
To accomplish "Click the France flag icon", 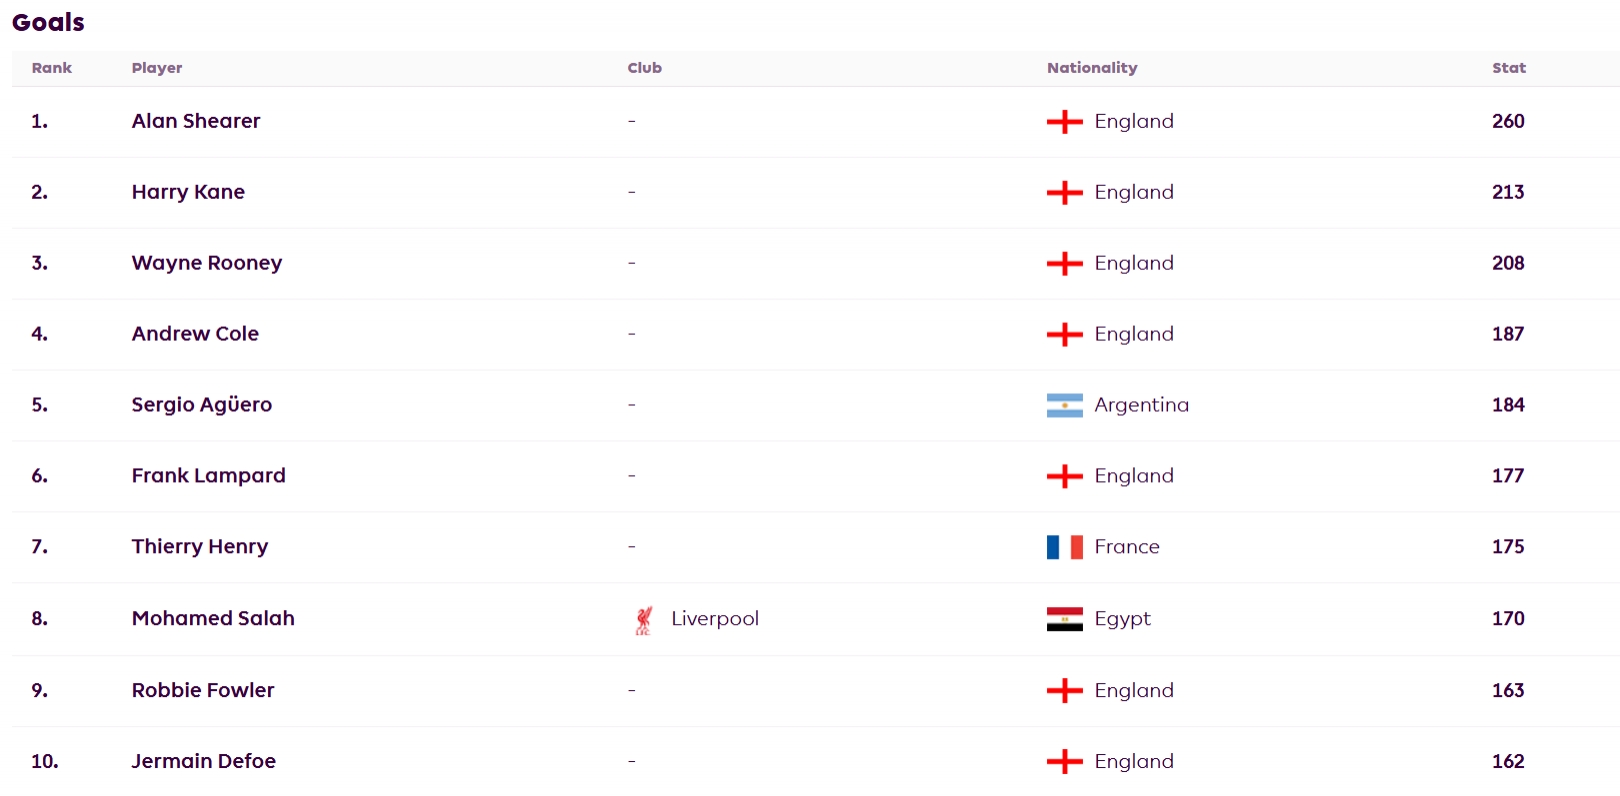I will click(x=1064, y=547).
